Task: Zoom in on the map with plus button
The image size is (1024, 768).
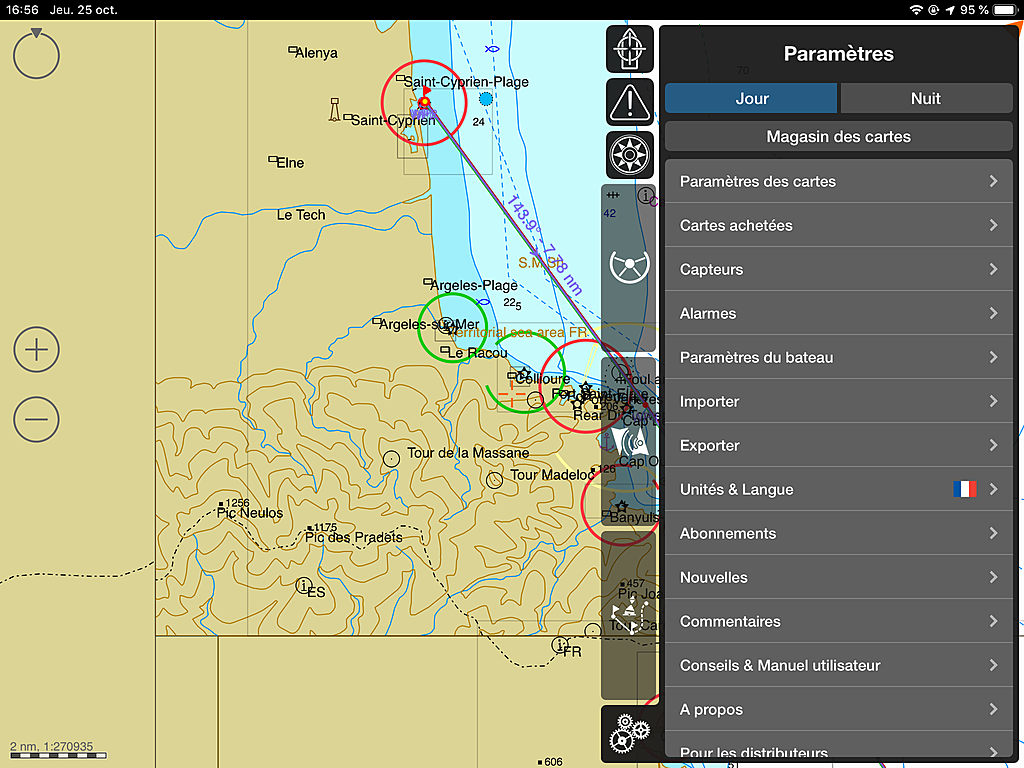Action: (x=37, y=349)
